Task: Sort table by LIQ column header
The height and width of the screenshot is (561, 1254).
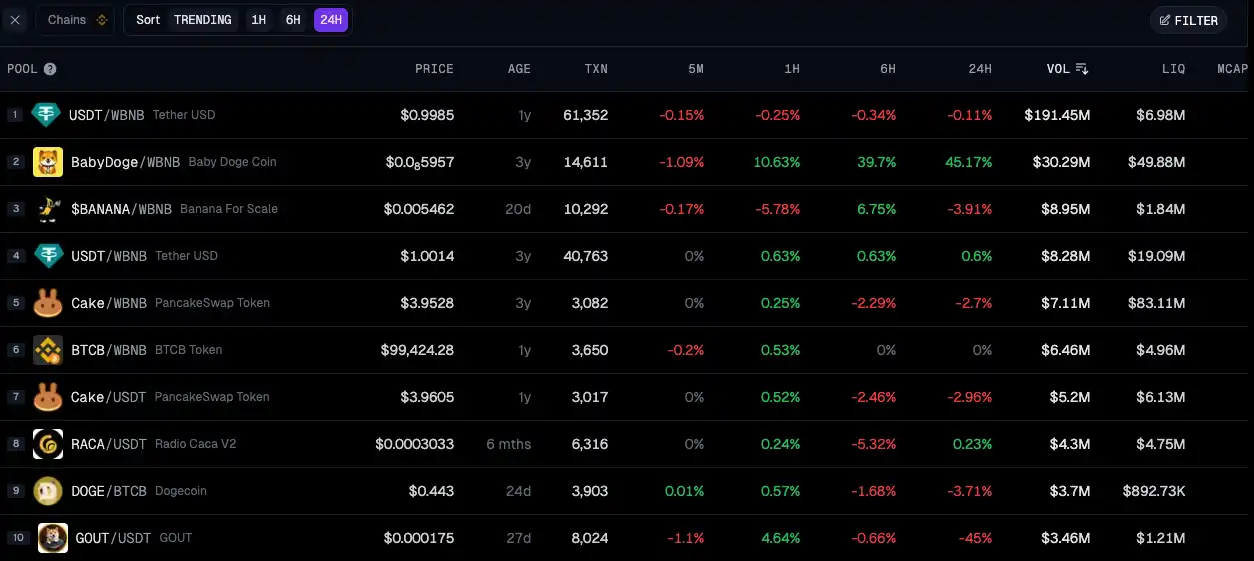Action: pos(1173,69)
